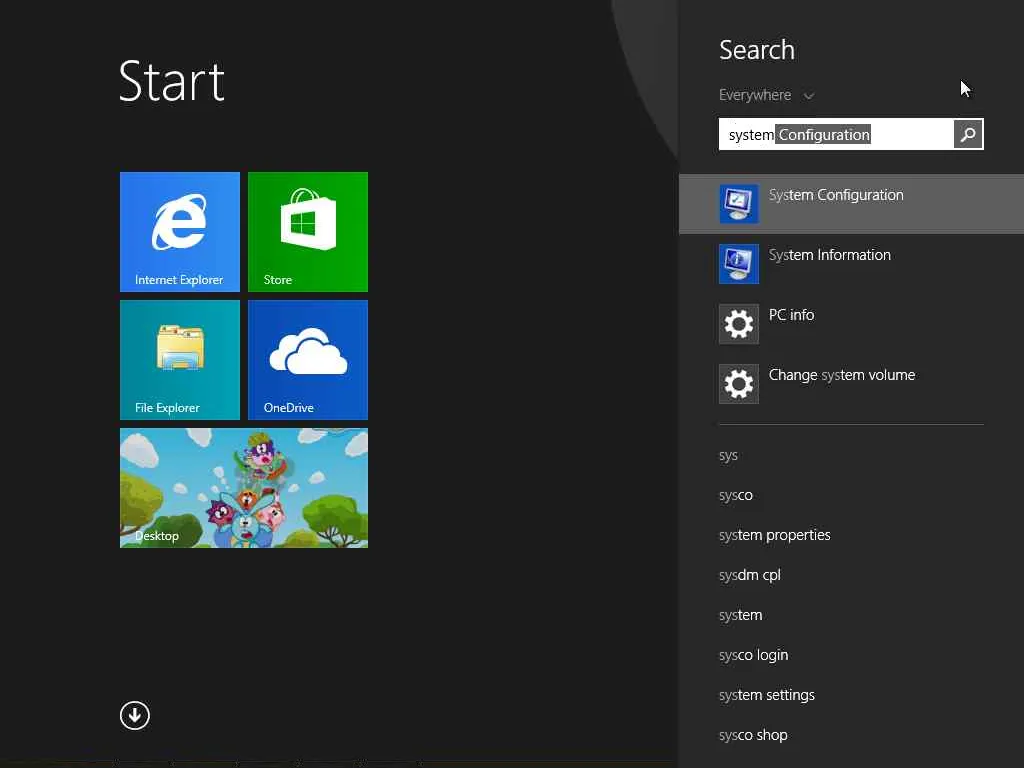Select the 'sys' search suggestion
This screenshot has height=768, width=1024.
pyautogui.click(x=728, y=456)
